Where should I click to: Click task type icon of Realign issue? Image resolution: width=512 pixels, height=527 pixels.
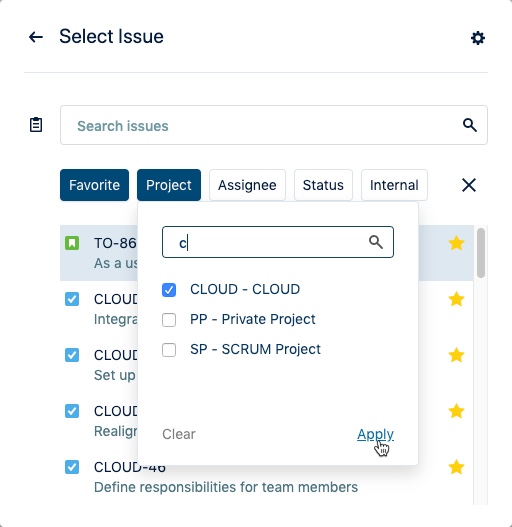click(x=72, y=411)
